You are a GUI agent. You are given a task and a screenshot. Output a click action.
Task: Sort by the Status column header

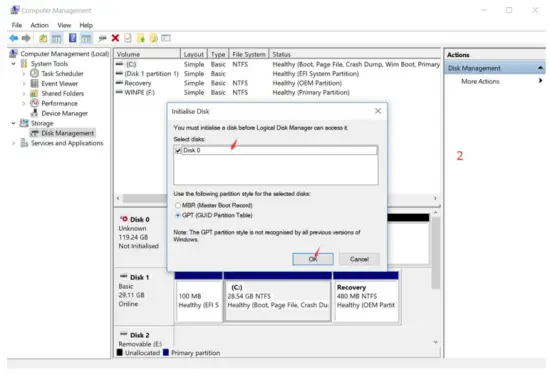355,54
